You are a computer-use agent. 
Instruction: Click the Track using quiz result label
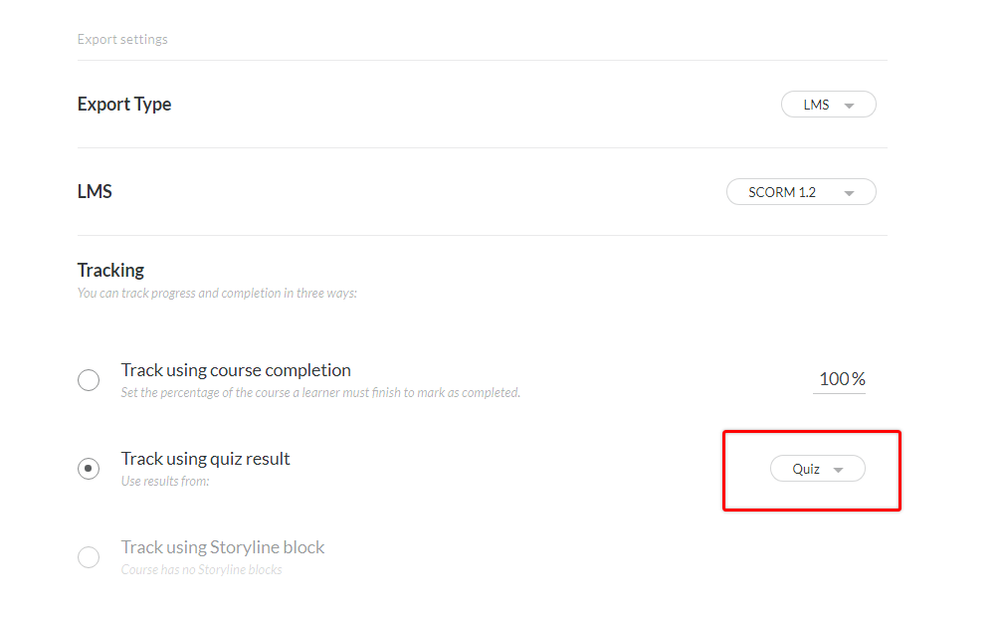point(206,459)
